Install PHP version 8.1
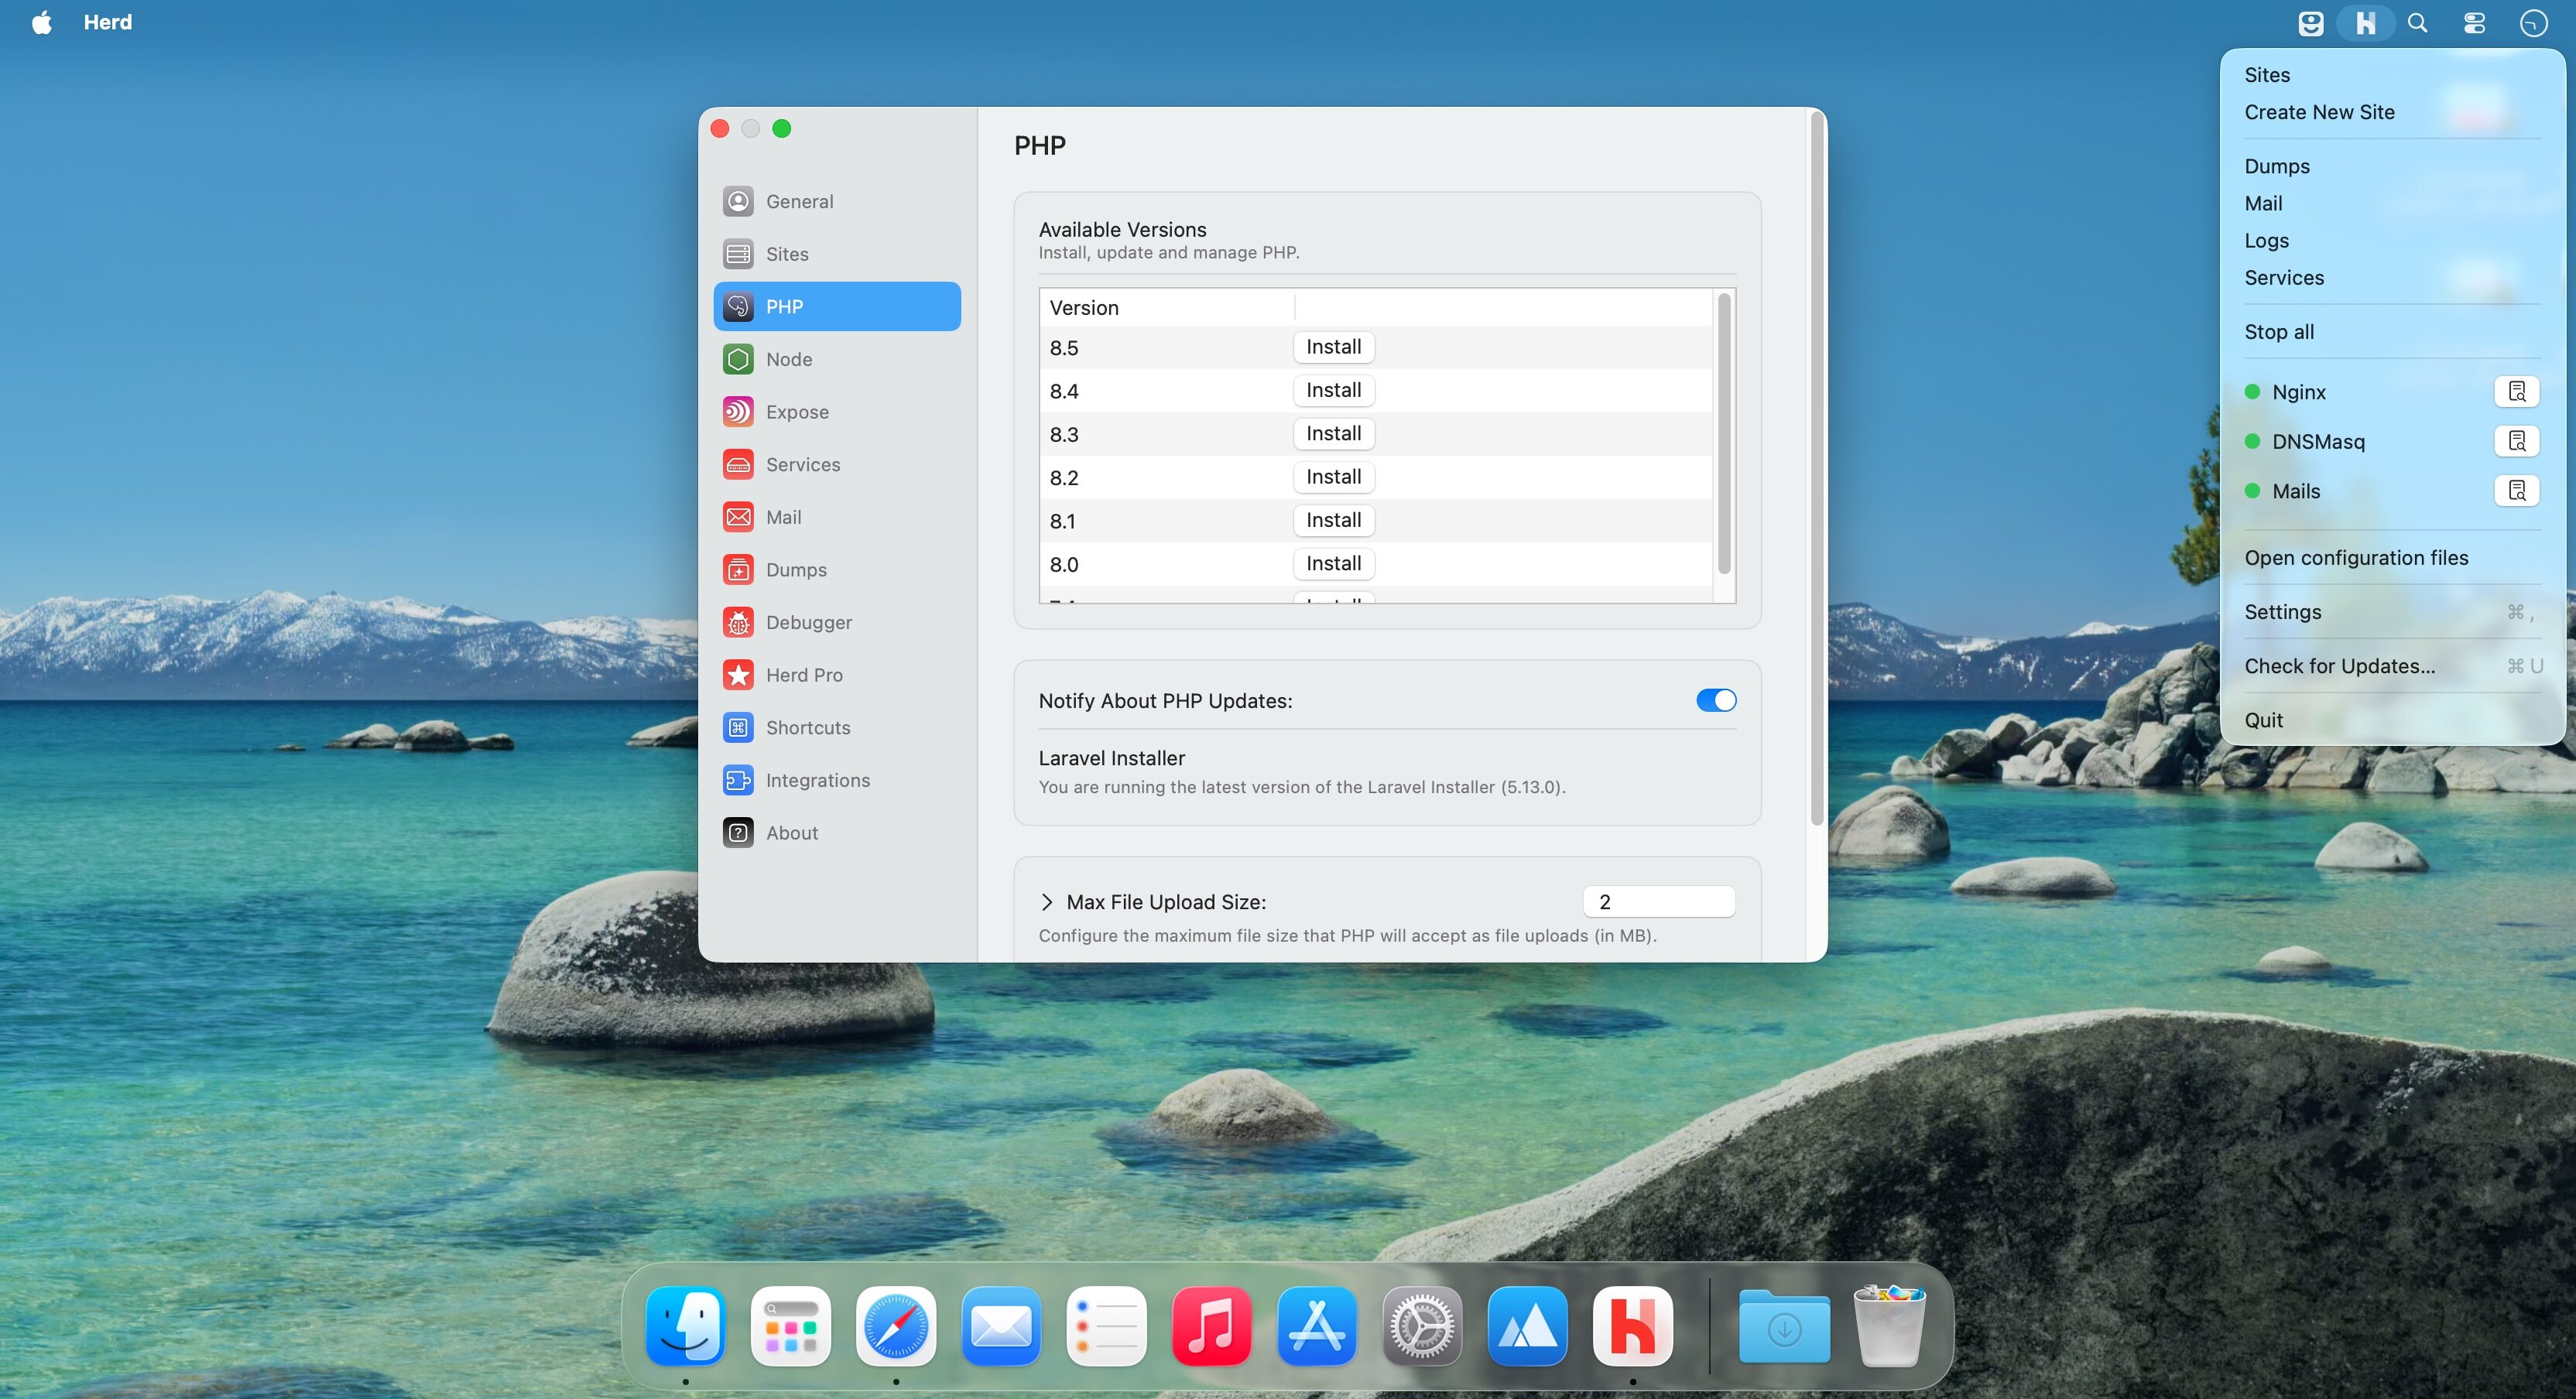 tap(1333, 520)
